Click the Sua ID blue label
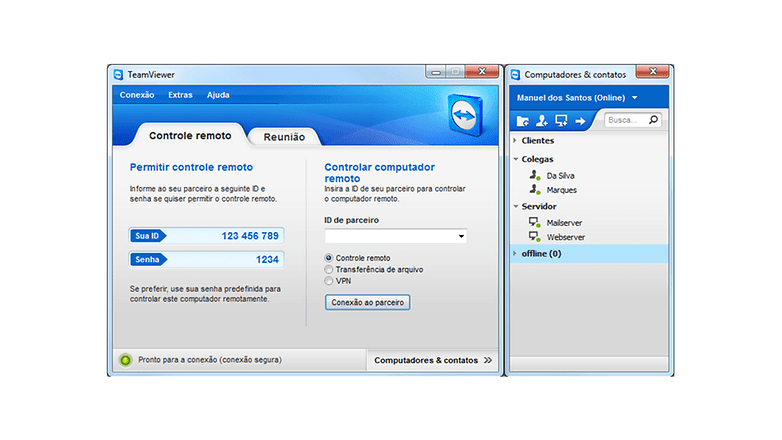 pyautogui.click(x=148, y=236)
